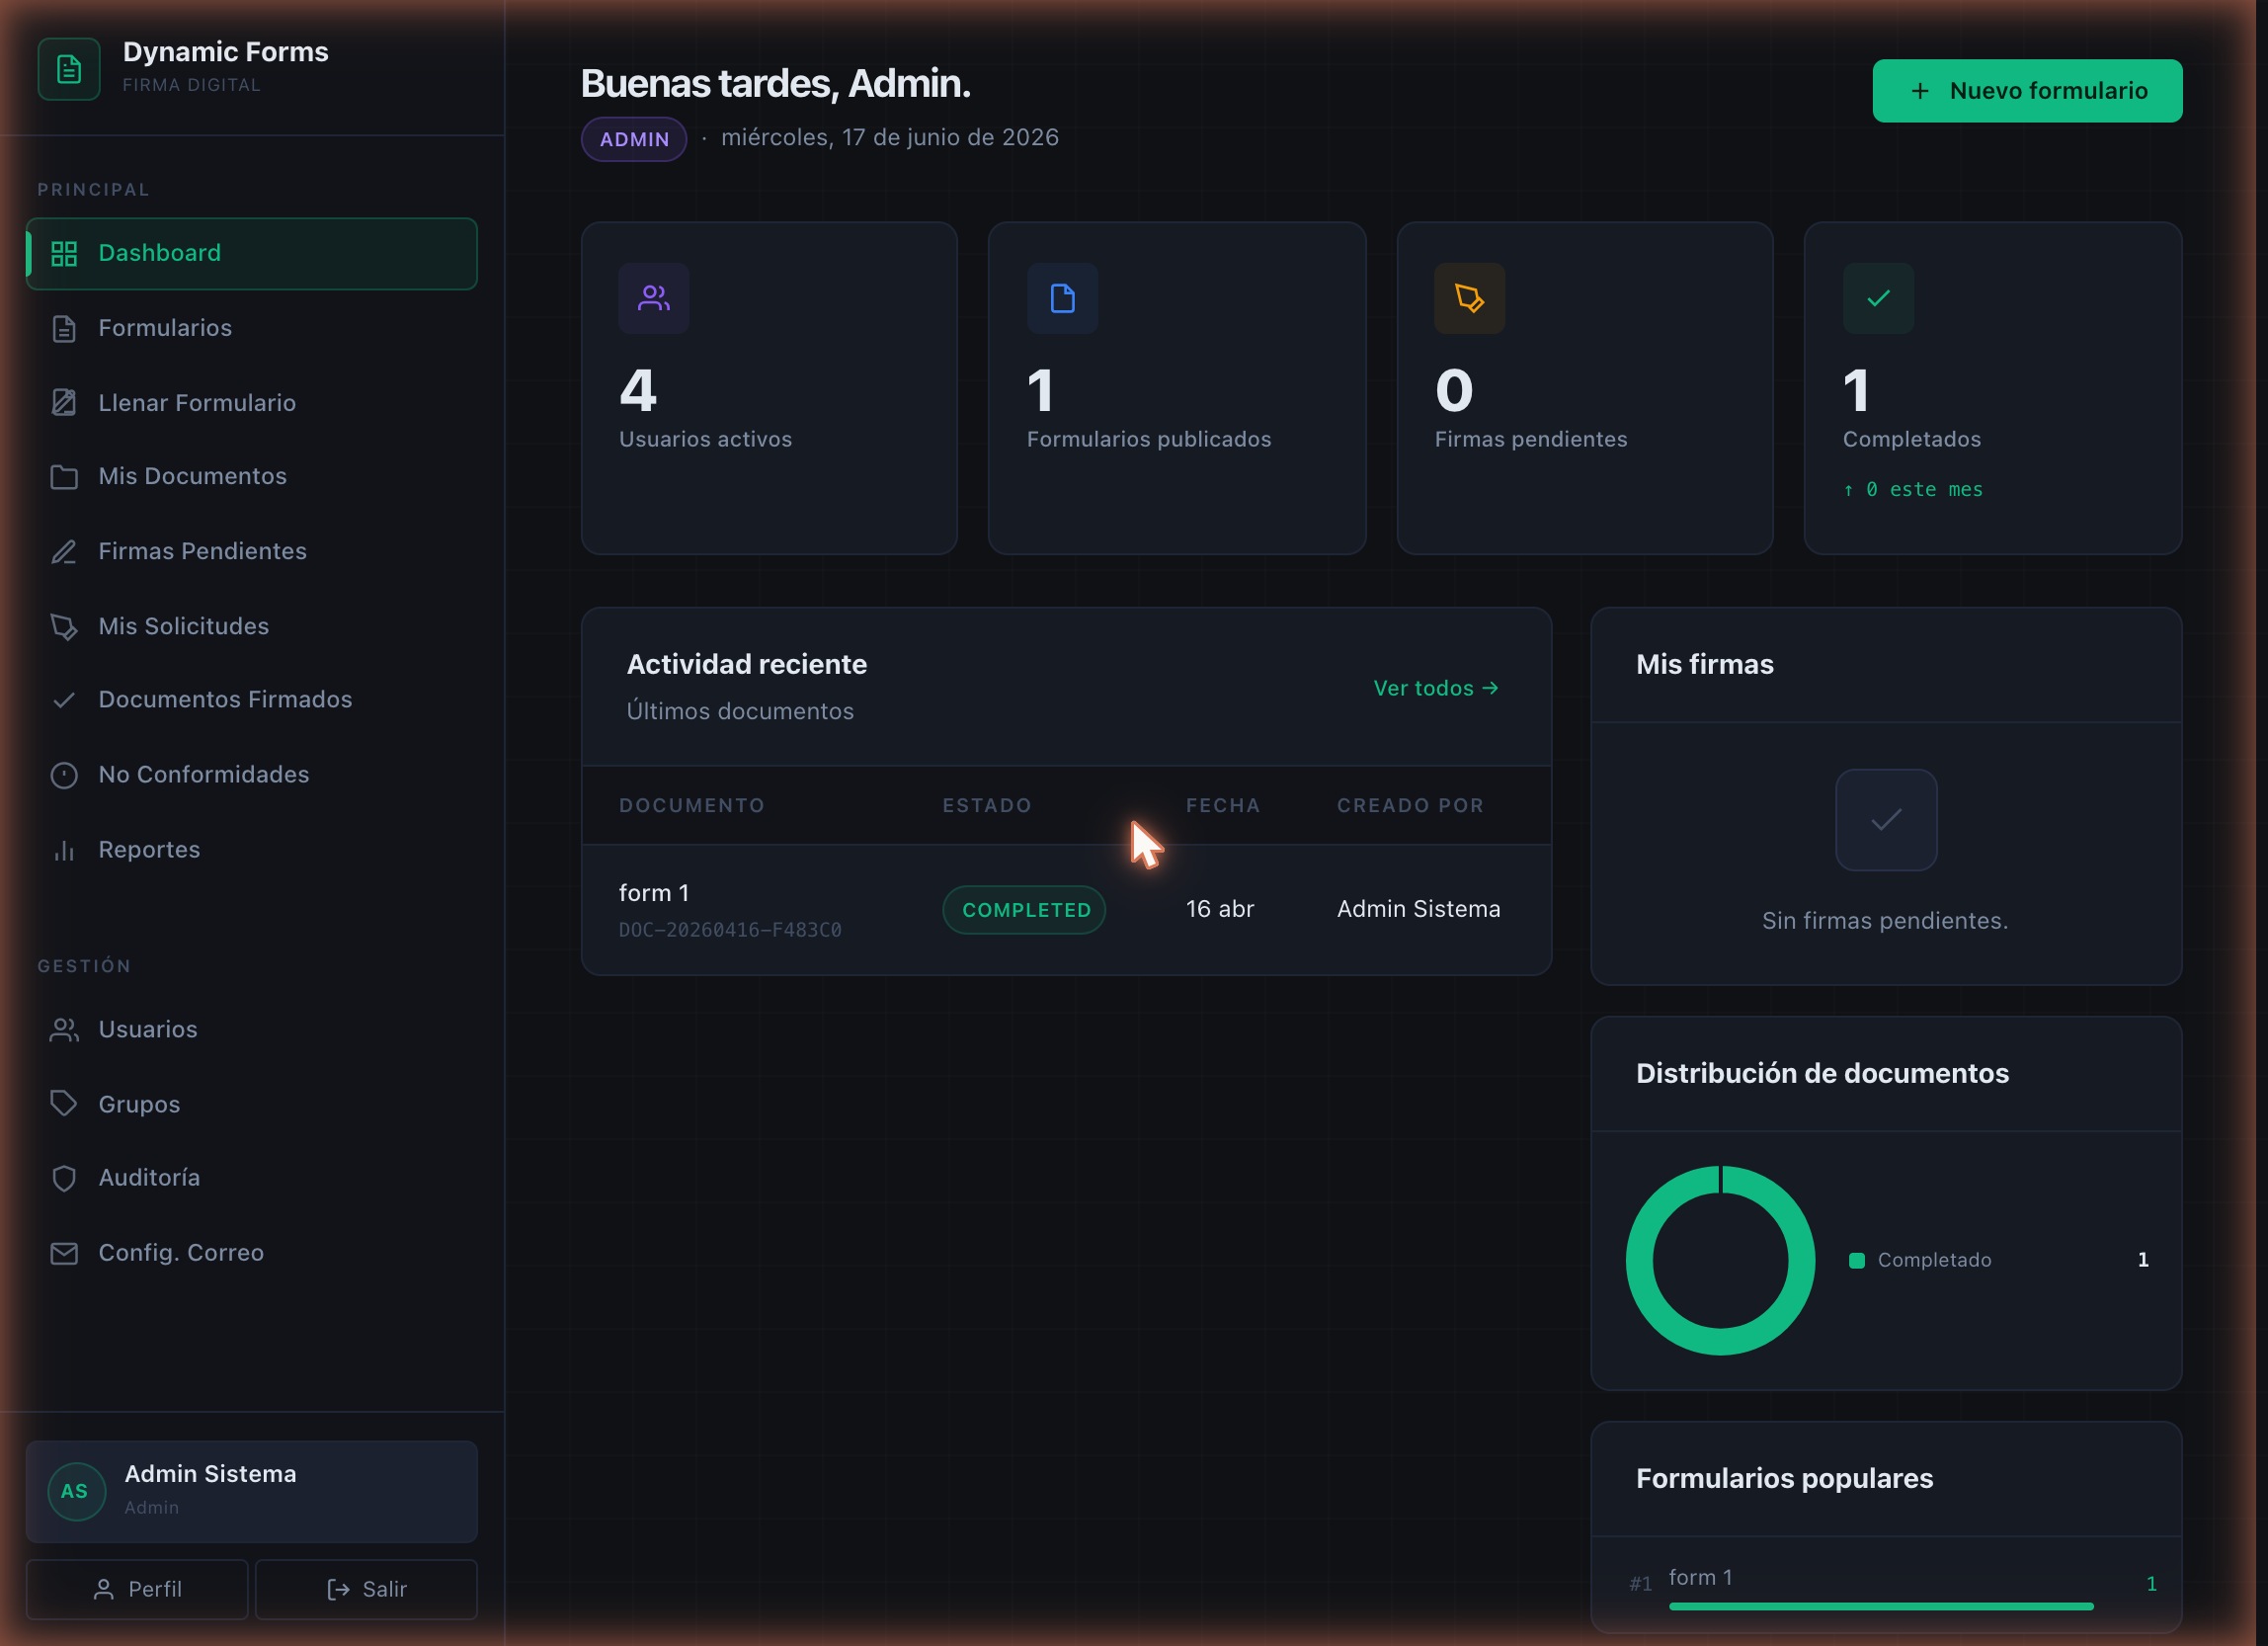Click the "0 este mes" trend text
Image resolution: width=2268 pixels, height=1646 pixels.
1913,490
